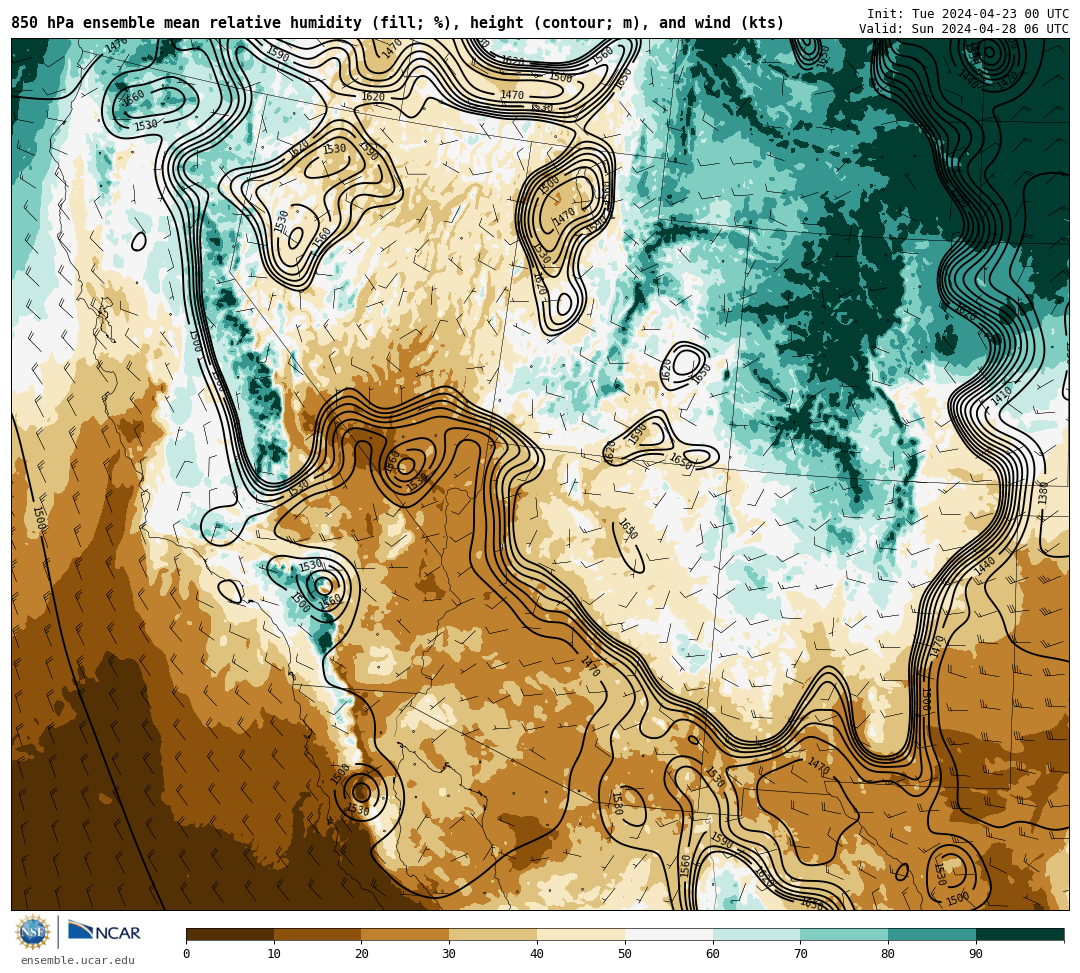Click the 20–30% orange-brown colorbar segment
Image resolution: width=1080 pixels, height=973 pixels.
tap(406, 934)
